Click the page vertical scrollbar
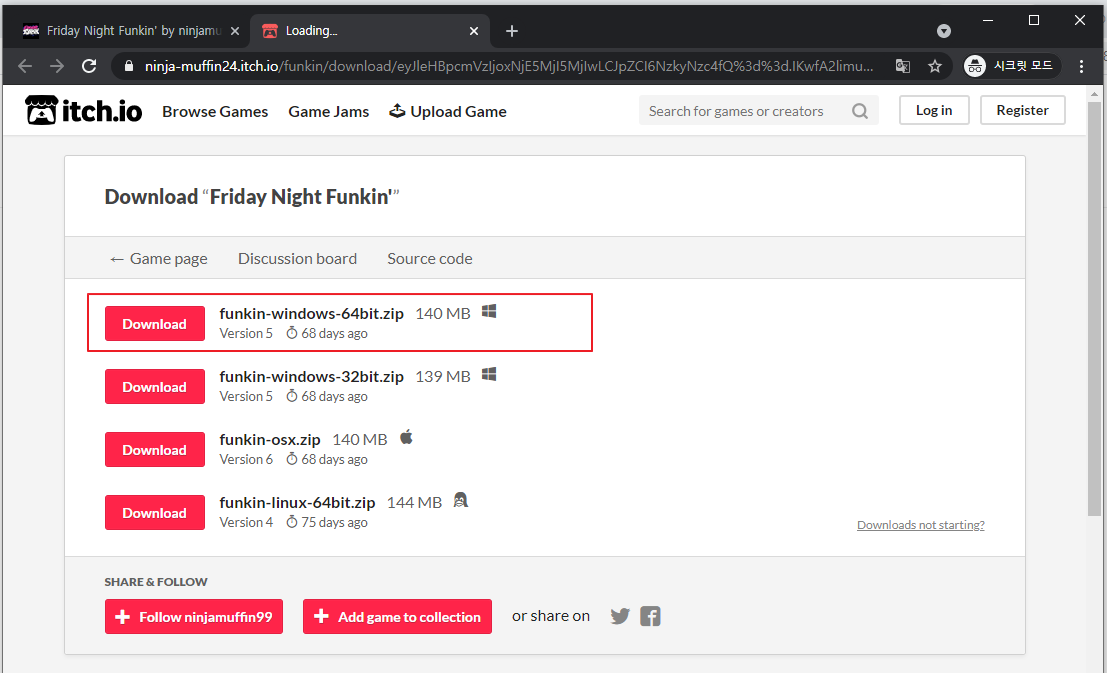This screenshot has width=1107, height=673. (1094, 309)
